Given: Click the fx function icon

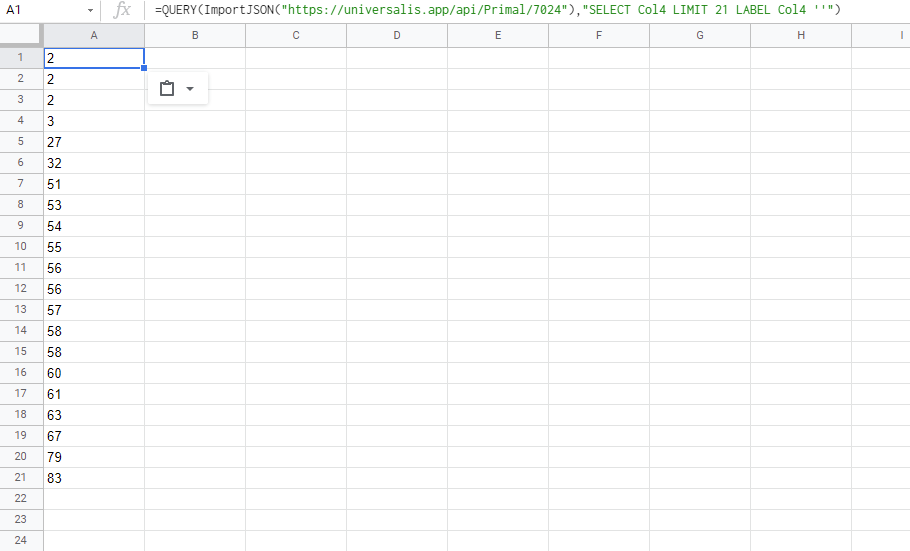Looking at the screenshot, I should click(x=122, y=10).
